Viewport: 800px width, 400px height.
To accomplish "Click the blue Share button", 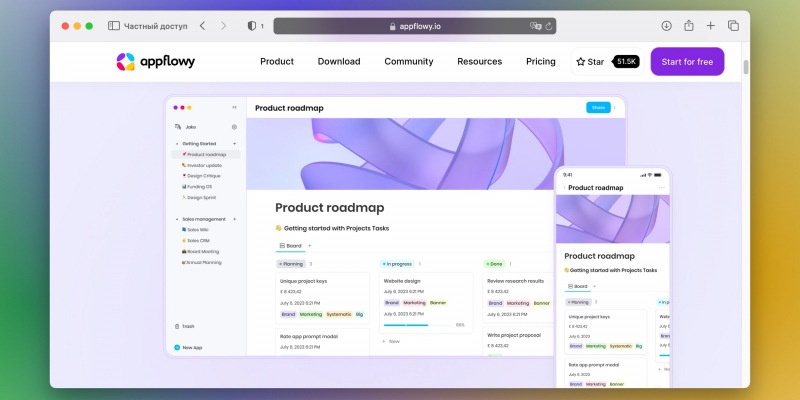I will tap(598, 108).
